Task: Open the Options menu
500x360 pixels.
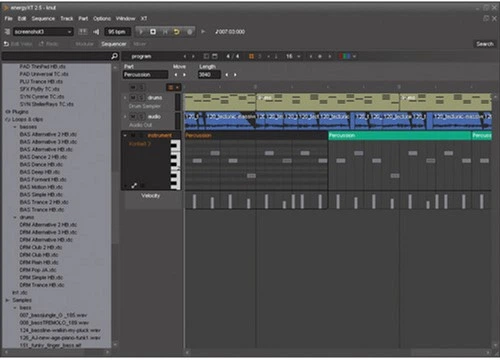Action: click(102, 19)
